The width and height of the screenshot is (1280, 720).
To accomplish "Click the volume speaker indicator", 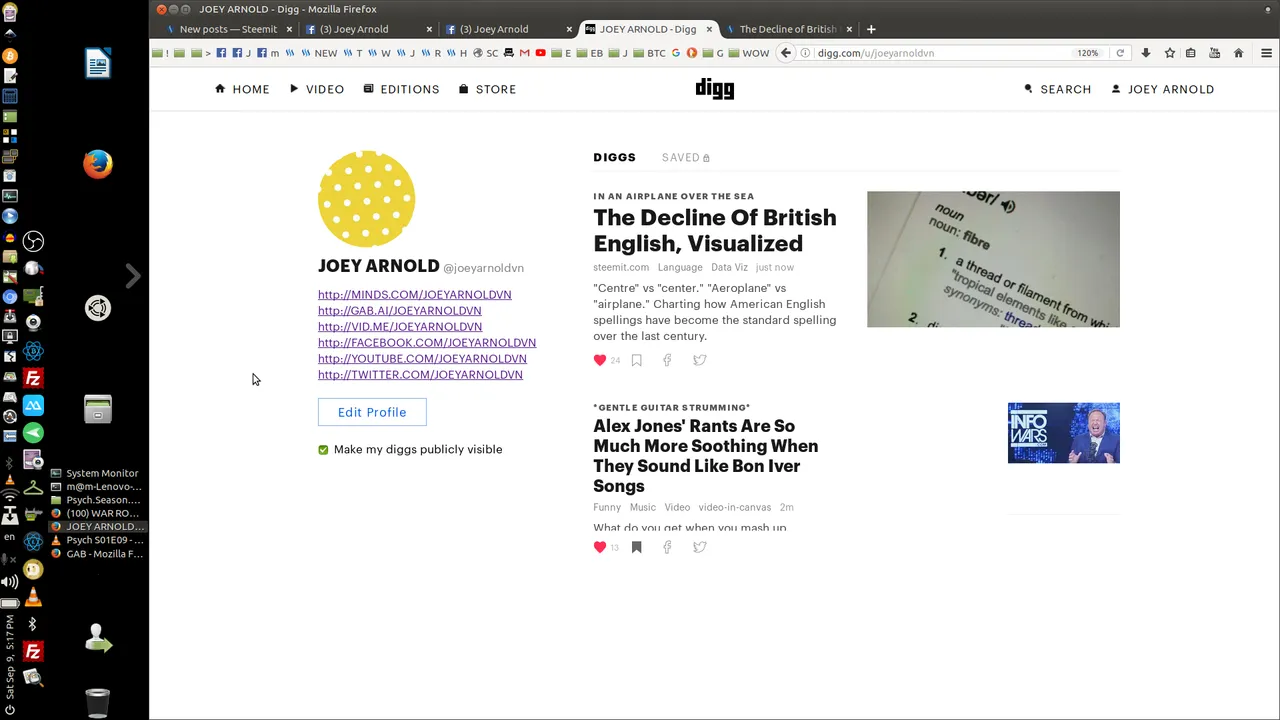I will coord(10,581).
